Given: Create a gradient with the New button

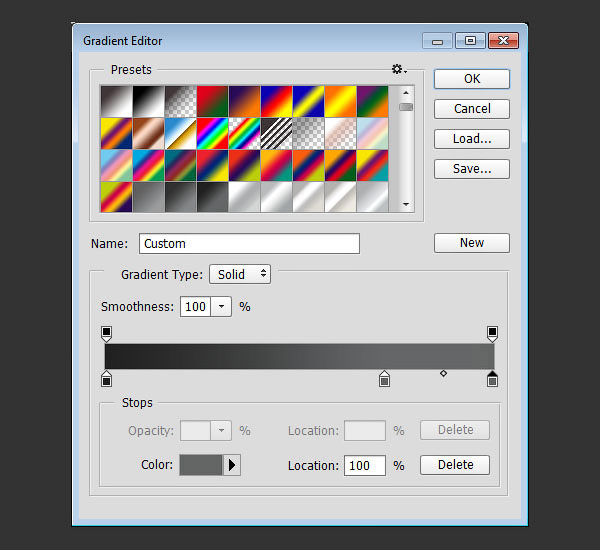Looking at the screenshot, I should (472, 243).
